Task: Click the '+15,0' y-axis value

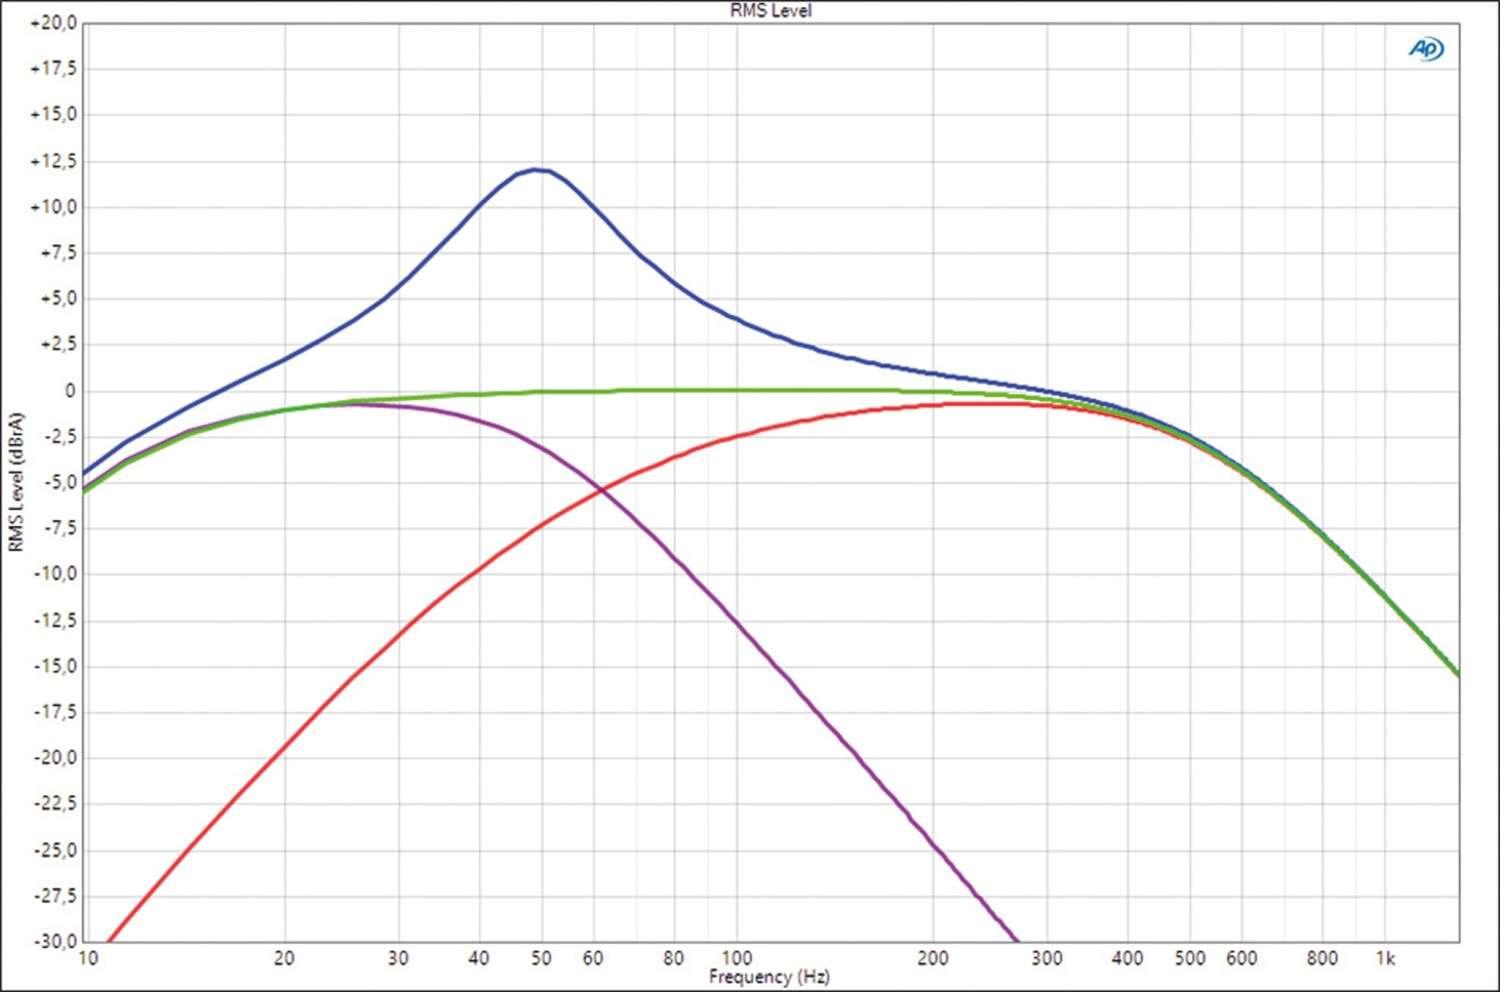Action: coord(54,115)
